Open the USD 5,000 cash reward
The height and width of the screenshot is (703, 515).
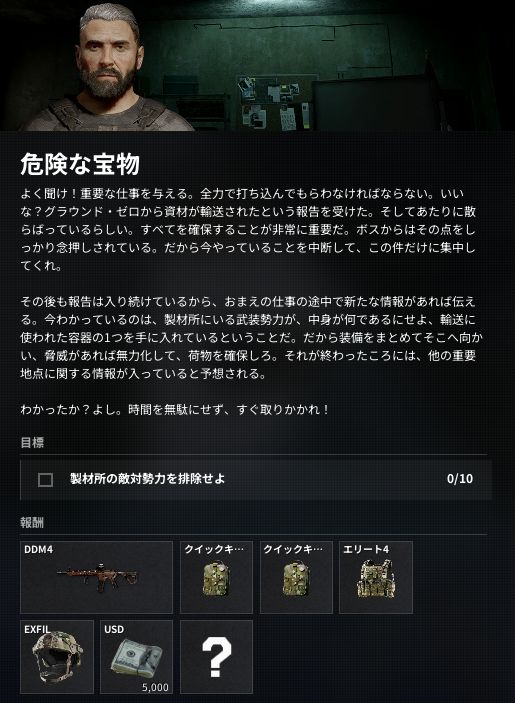coord(136,657)
